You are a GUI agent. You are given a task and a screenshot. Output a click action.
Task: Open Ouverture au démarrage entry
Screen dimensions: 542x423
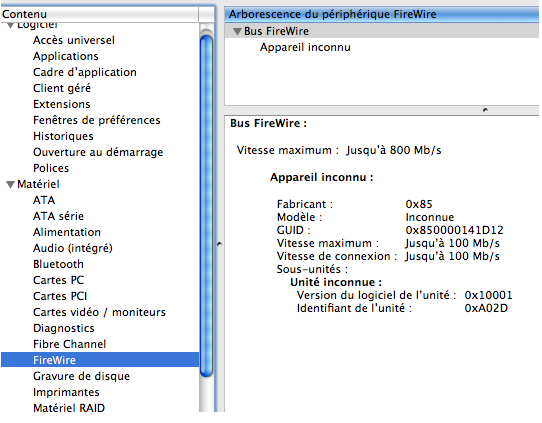pos(98,152)
